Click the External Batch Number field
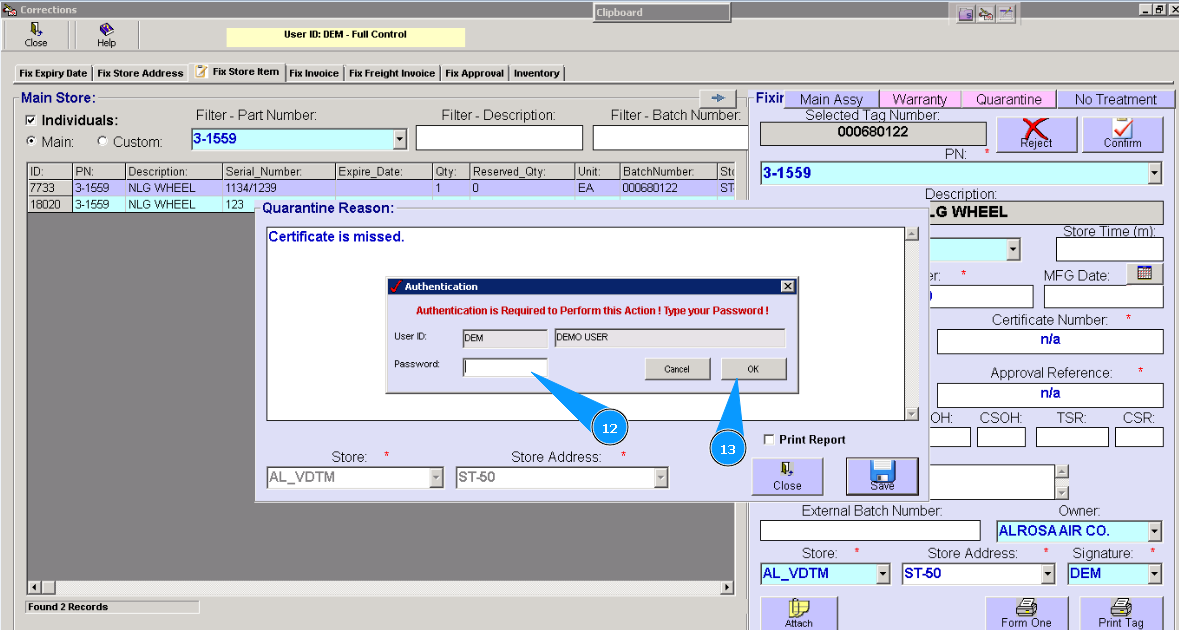Image resolution: width=1179 pixels, height=633 pixels. [x=870, y=530]
